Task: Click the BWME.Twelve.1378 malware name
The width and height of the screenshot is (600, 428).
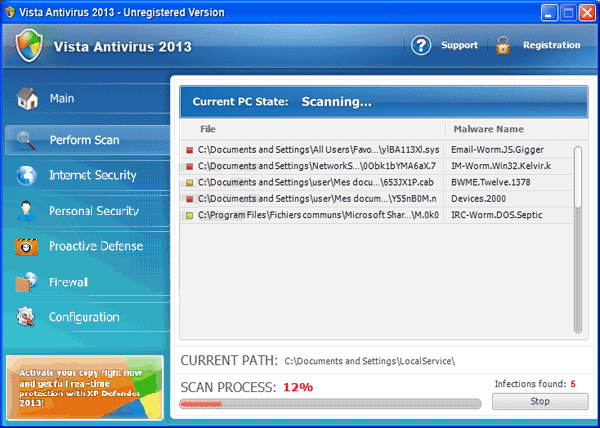Action: point(491,182)
